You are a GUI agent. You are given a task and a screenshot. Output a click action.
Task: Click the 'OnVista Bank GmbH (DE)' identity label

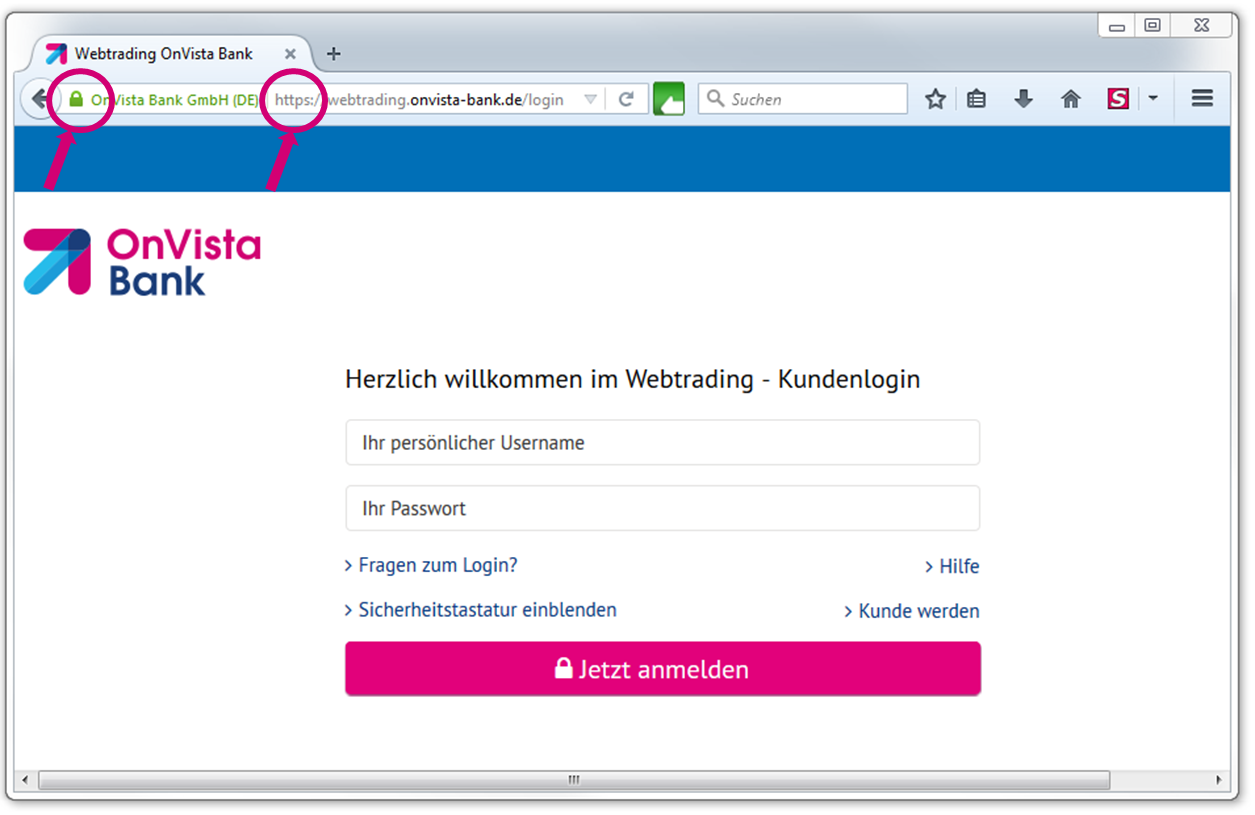coord(174,100)
